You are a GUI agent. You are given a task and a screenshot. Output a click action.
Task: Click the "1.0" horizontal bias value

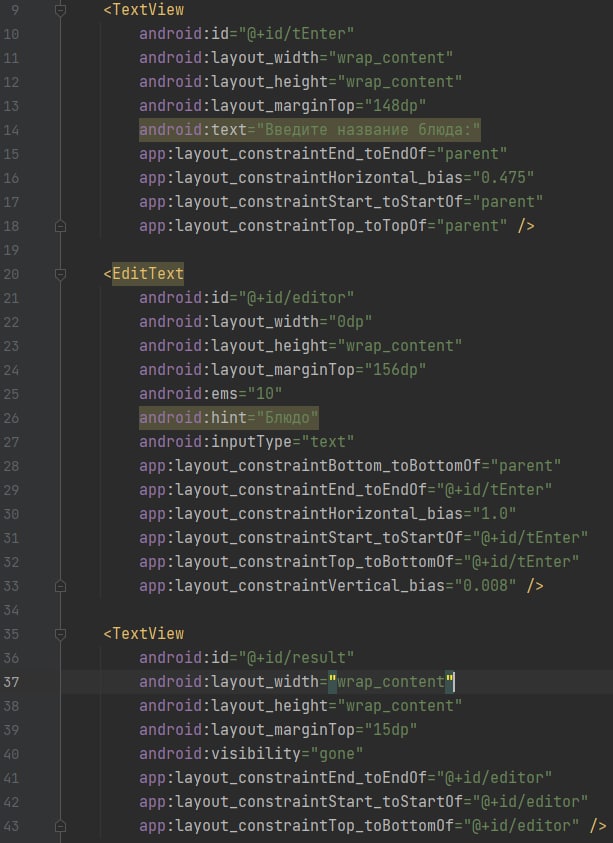494,513
